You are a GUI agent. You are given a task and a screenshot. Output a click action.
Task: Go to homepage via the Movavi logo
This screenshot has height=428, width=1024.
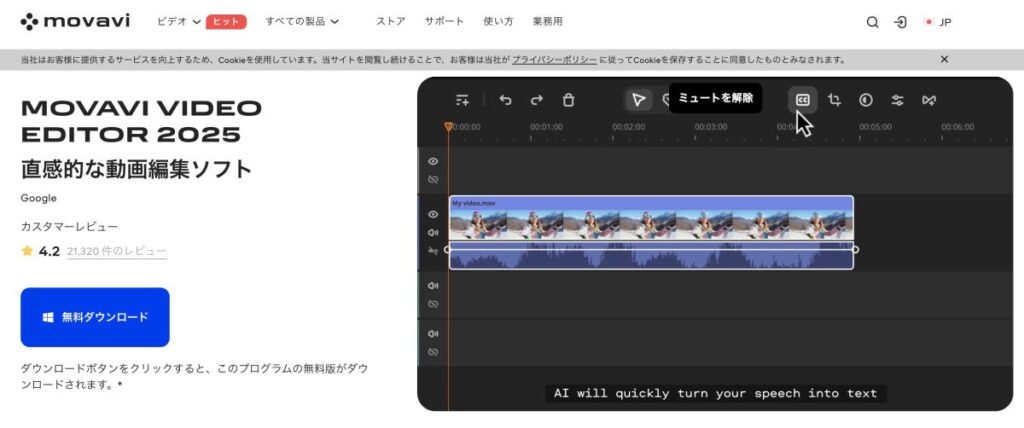(75, 22)
